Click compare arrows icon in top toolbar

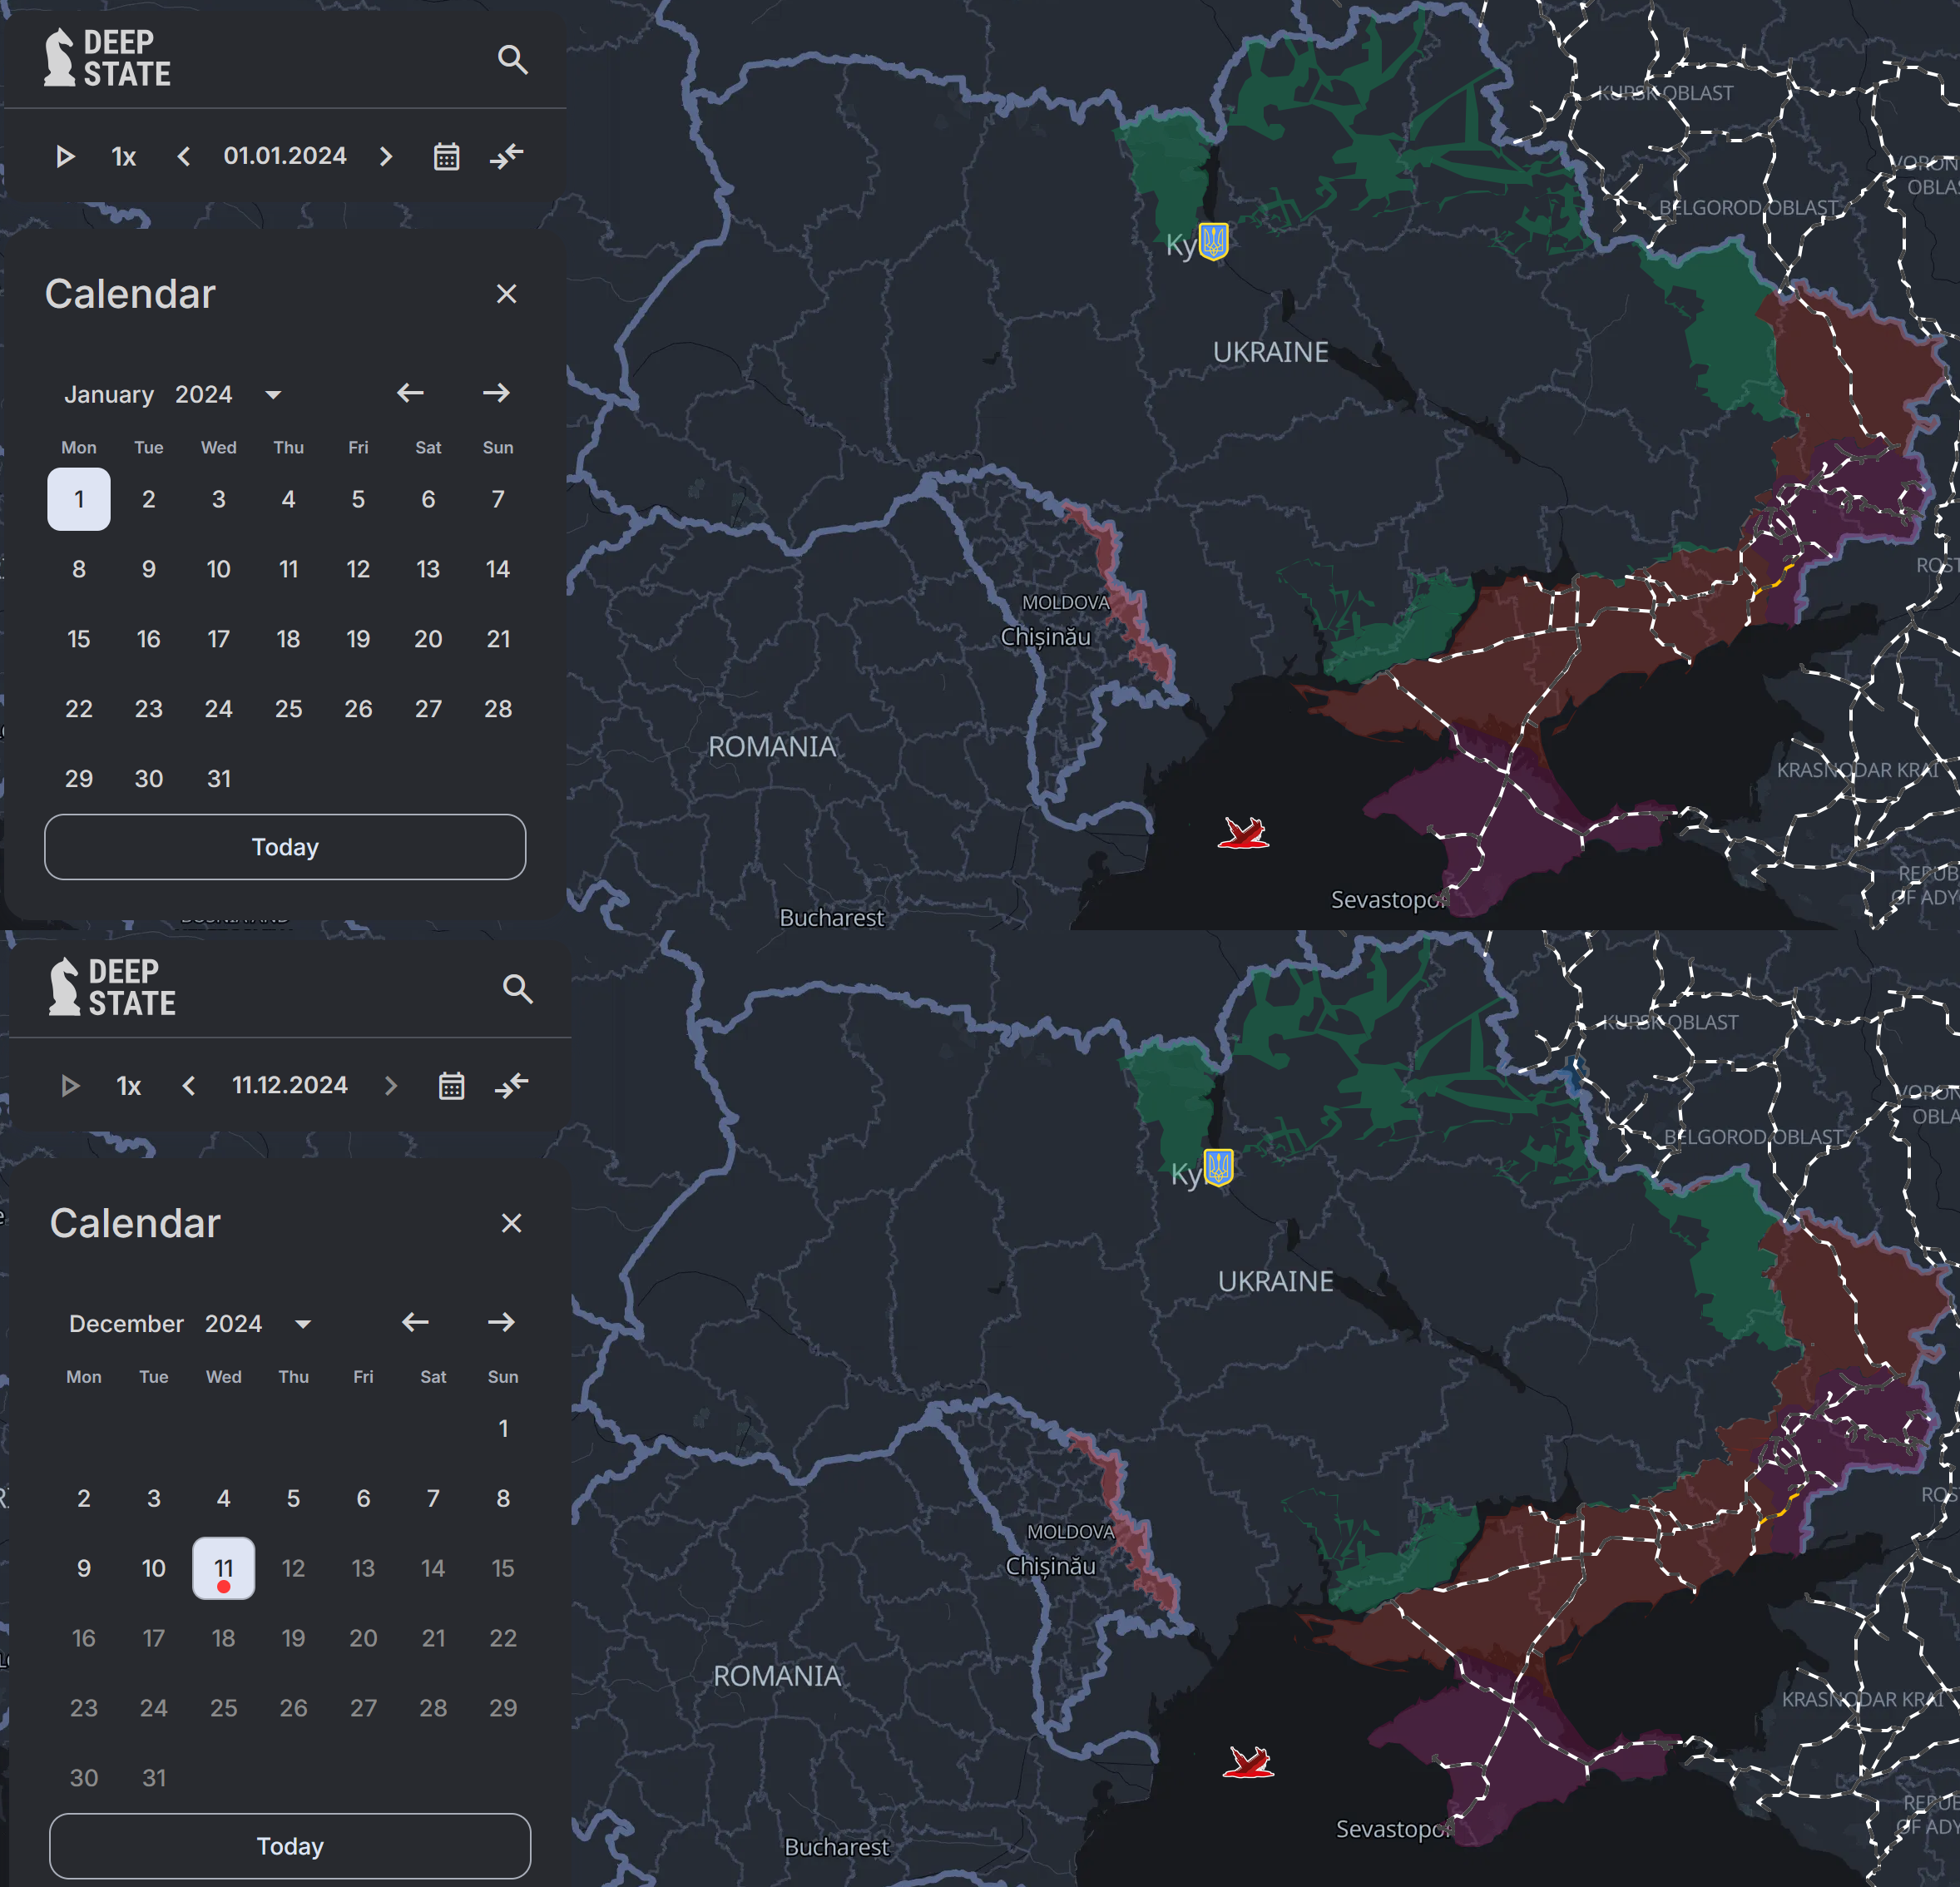507,156
